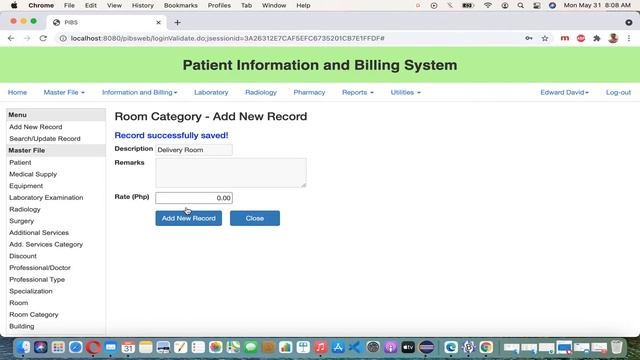Click the blue Add New Record button
This screenshot has height=360, width=640.
tap(189, 218)
